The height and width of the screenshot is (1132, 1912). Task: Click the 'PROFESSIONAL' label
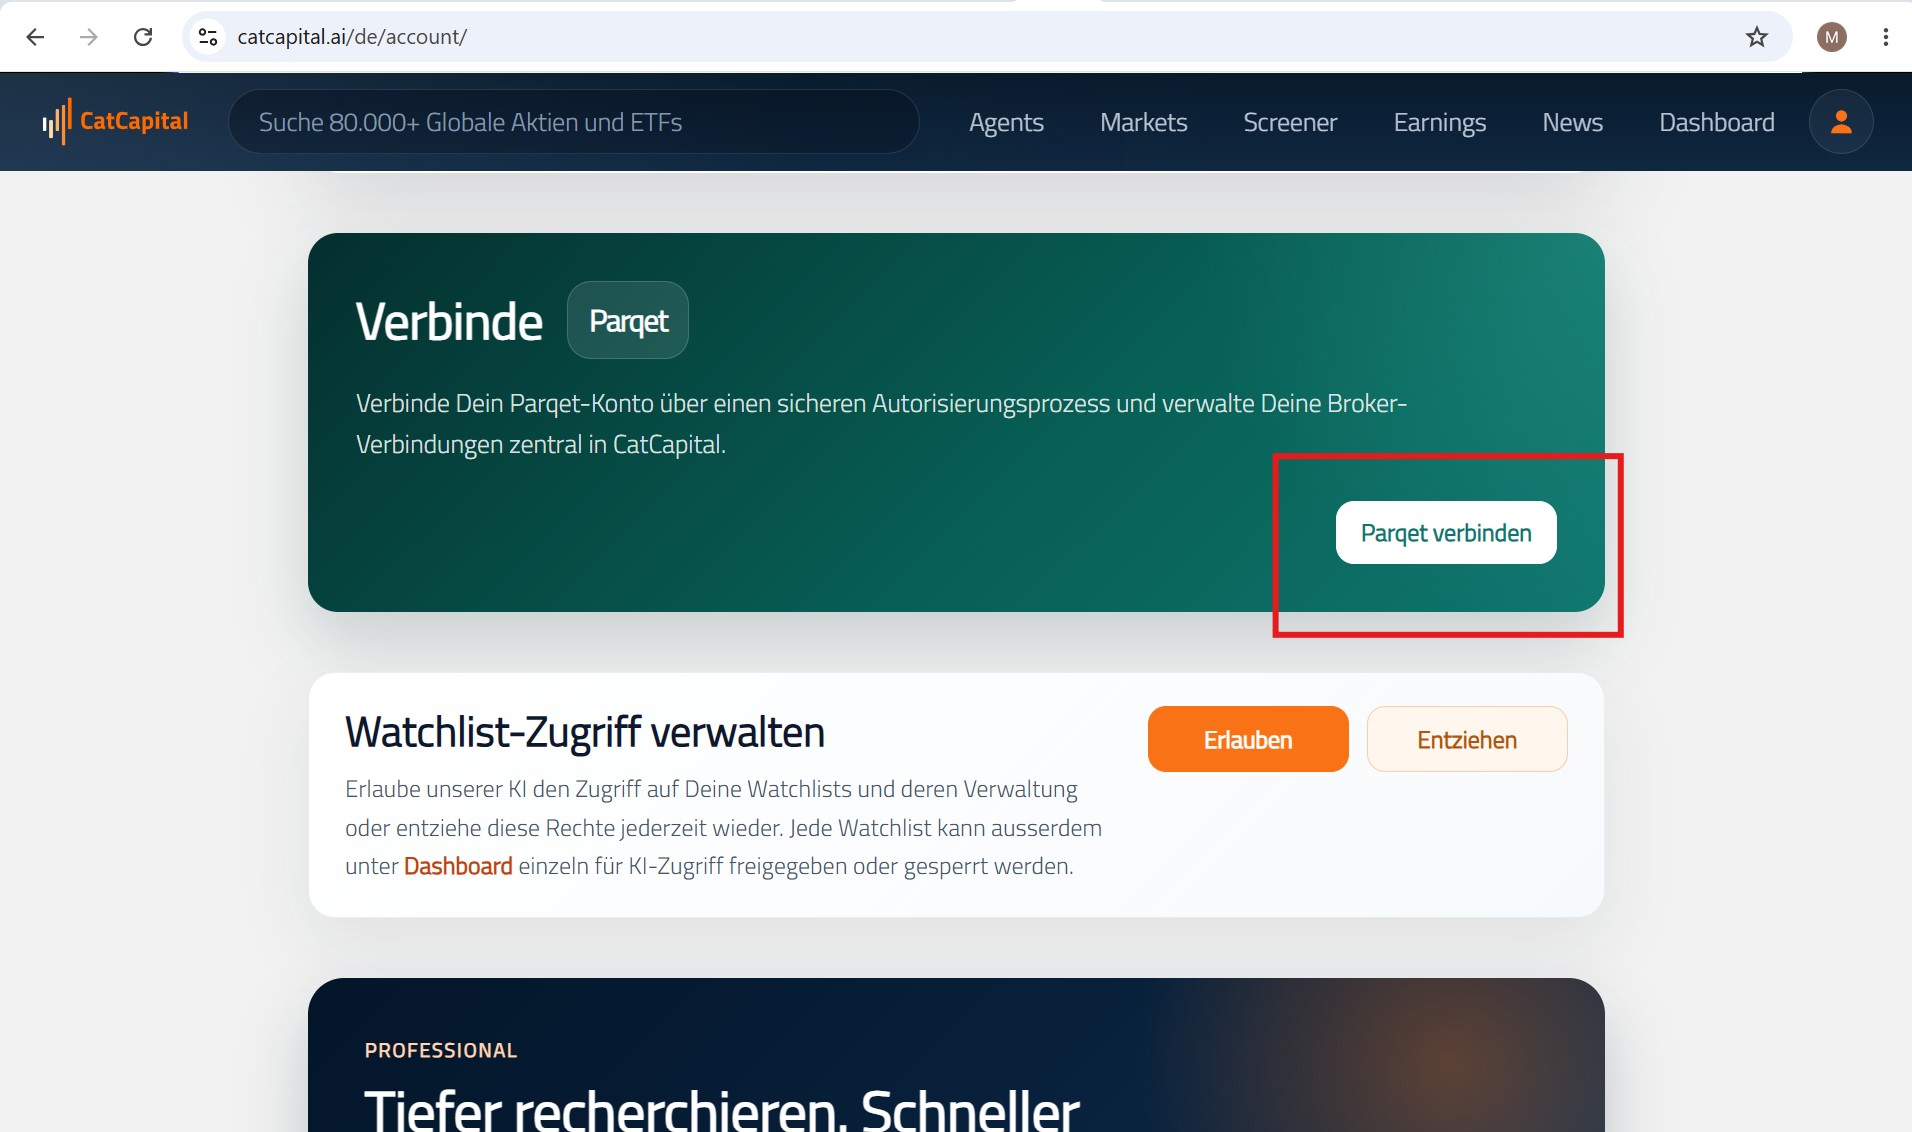(441, 1050)
